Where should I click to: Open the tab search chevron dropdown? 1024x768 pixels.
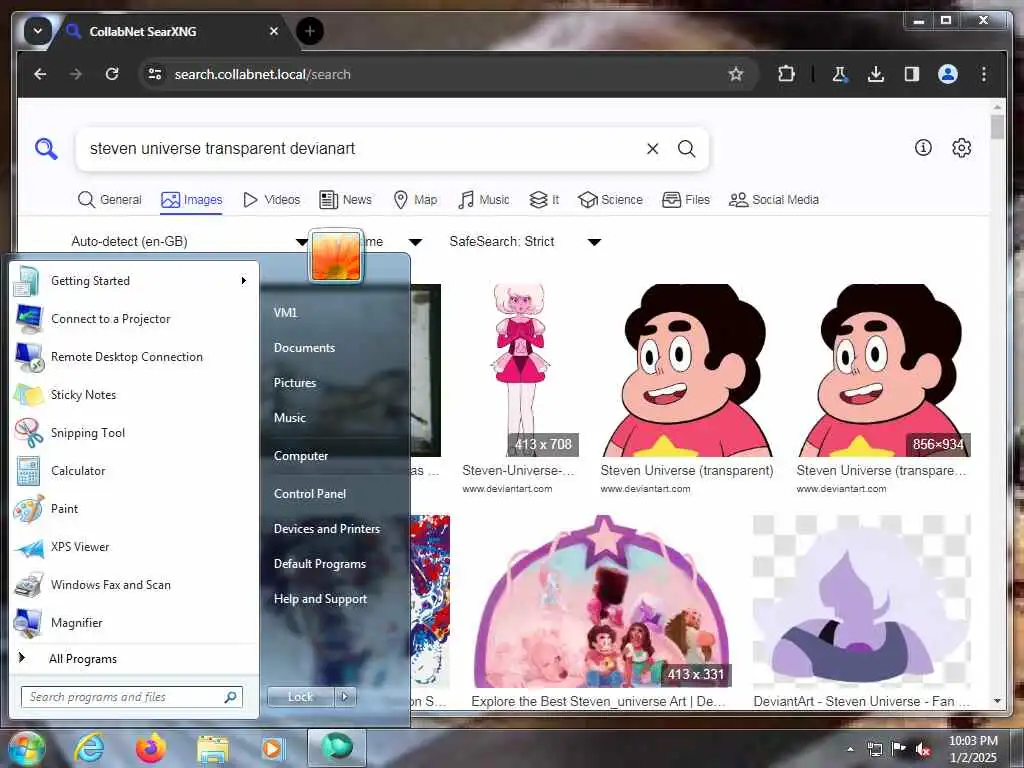pos(38,31)
